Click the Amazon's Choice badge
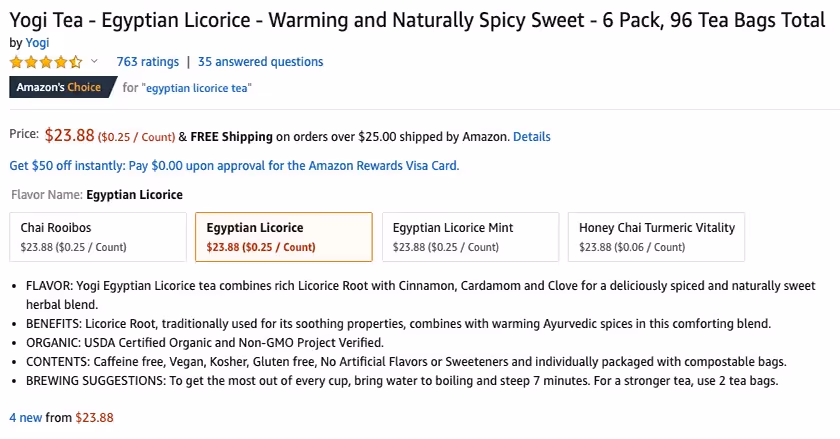Viewport: 840px width, 439px height. point(58,87)
